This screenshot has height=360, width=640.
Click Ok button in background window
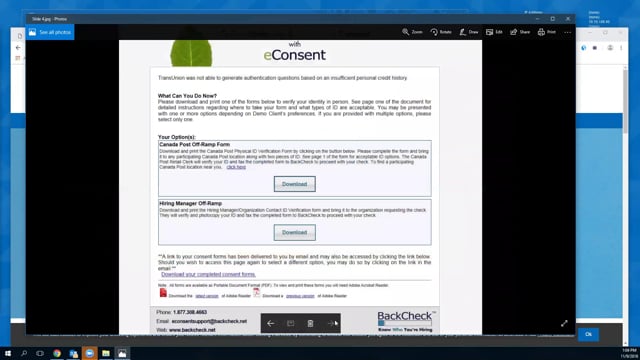pyautogui.click(x=588, y=334)
